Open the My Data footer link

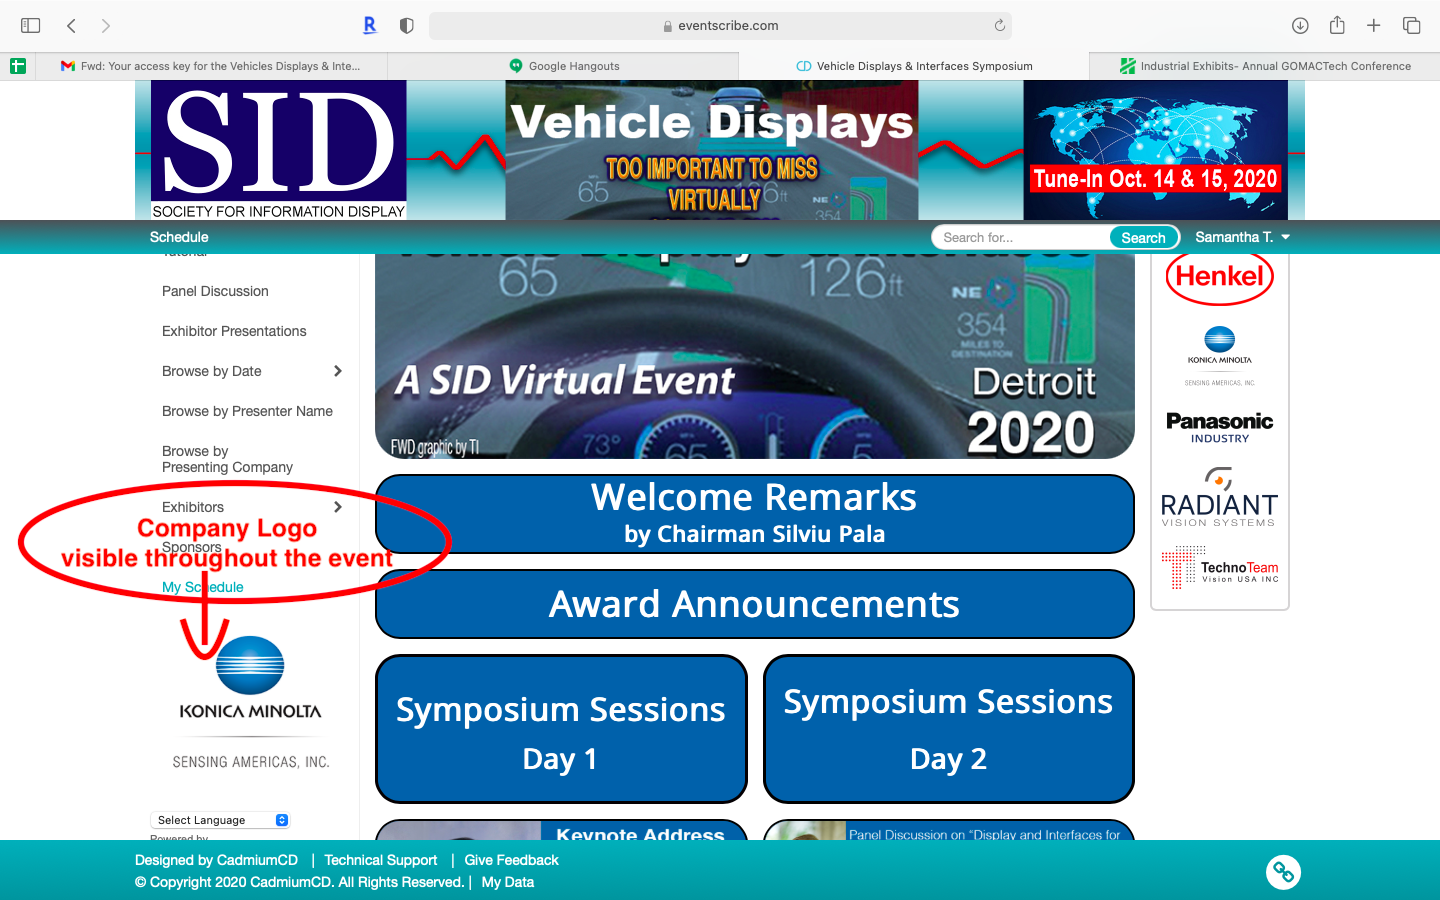tap(507, 882)
